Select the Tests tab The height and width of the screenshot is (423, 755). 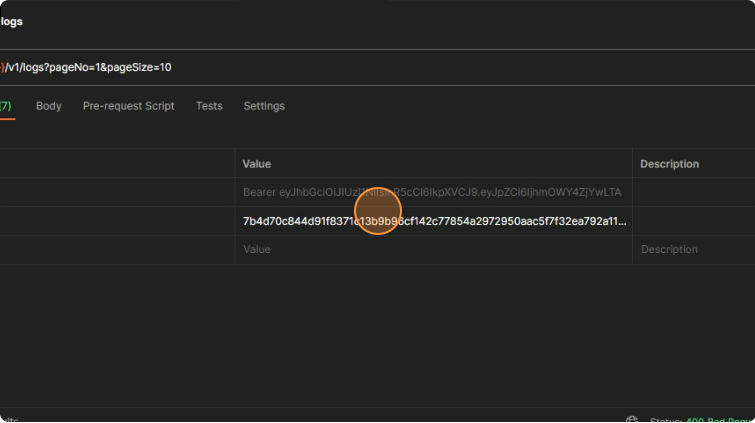(209, 106)
